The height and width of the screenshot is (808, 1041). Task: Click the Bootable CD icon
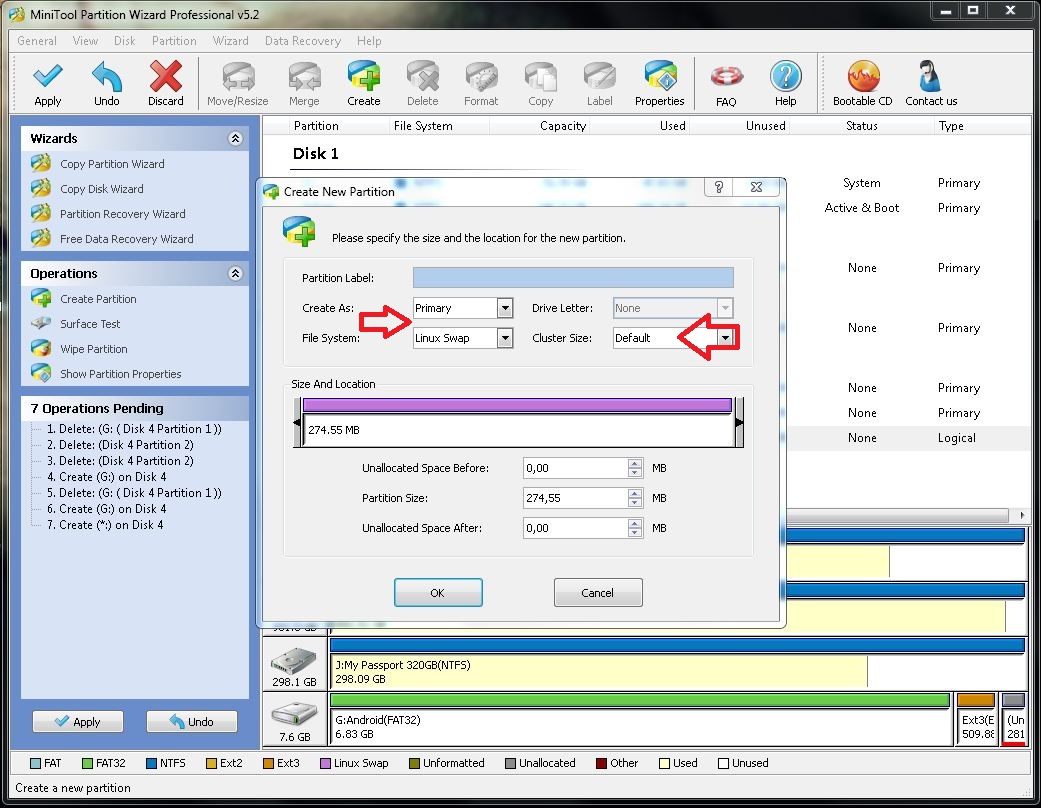(x=863, y=76)
